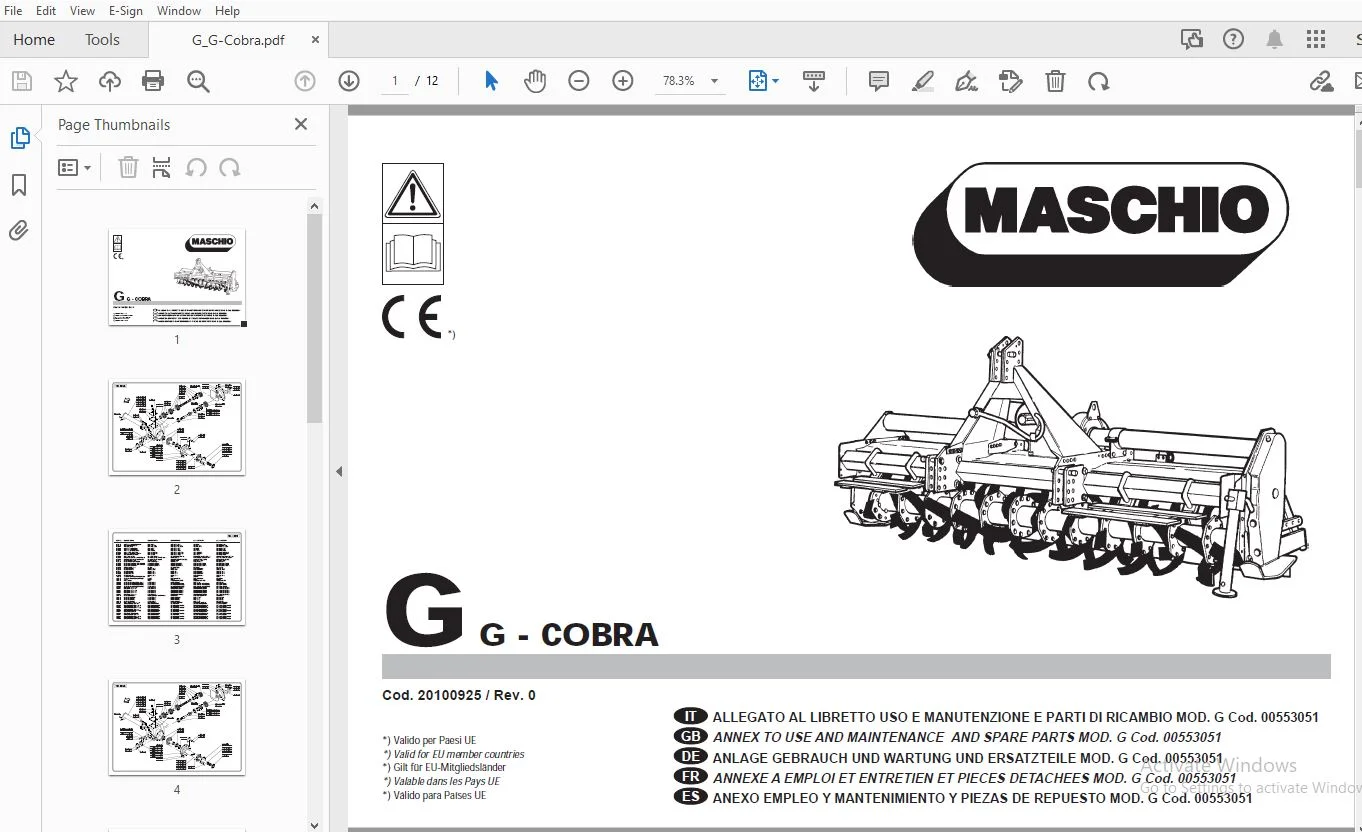The height and width of the screenshot is (832, 1362).
Task: Rotate selected thumbnails counterclockwise
Action: pos(196,167)
